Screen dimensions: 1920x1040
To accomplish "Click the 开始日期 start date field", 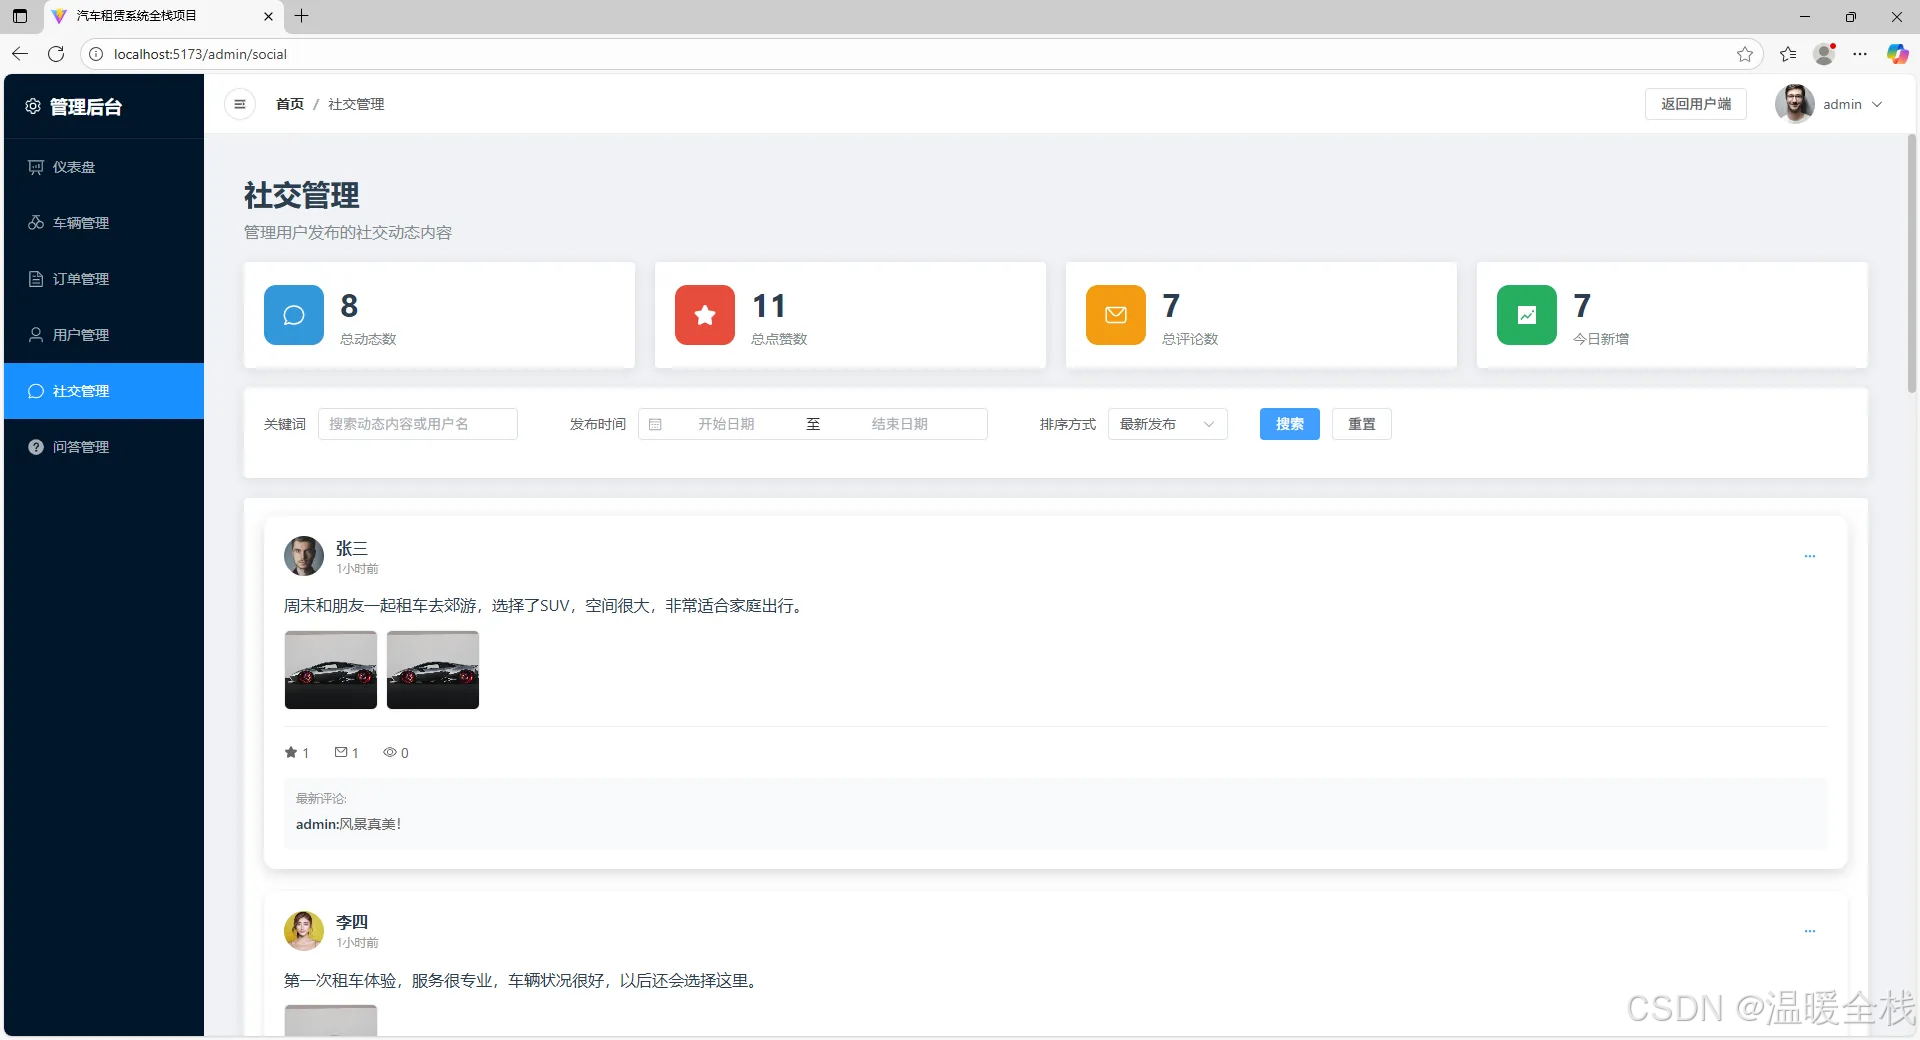I will click(x=726, y=424).
